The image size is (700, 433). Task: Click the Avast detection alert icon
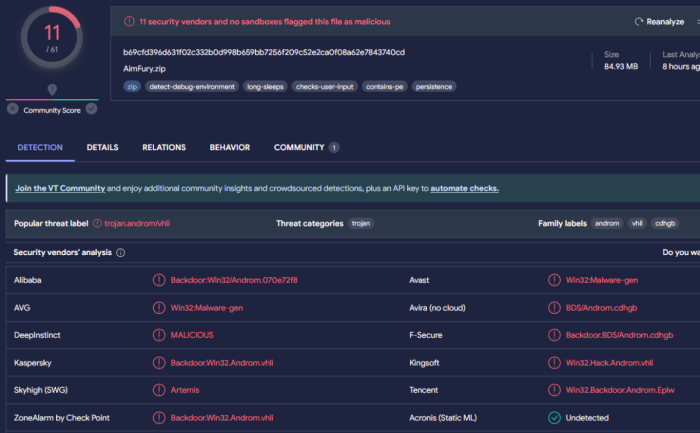point(554,280)
